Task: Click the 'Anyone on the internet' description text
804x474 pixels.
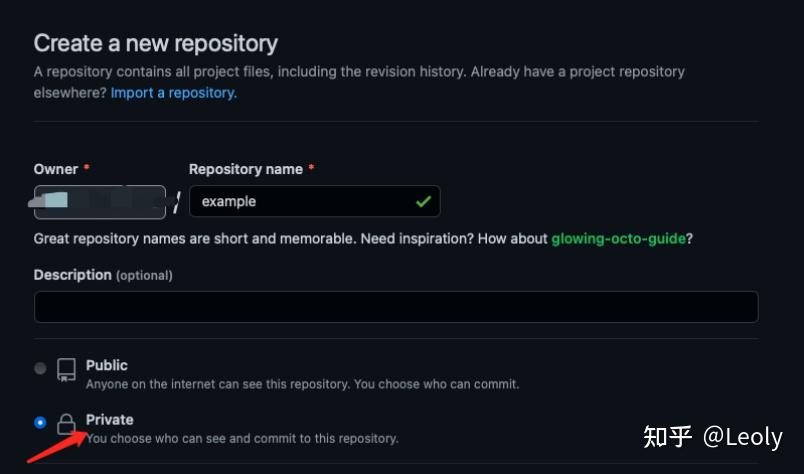Action: [x=302, y=384]
